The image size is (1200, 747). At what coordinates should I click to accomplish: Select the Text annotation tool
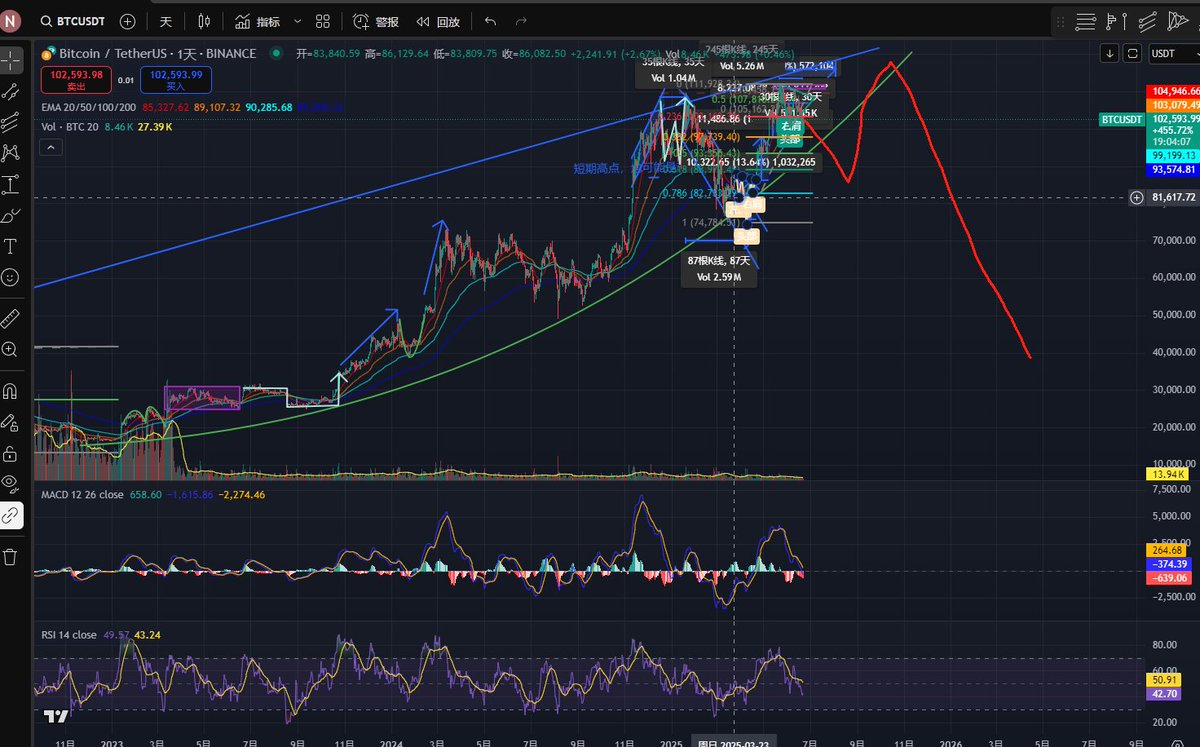coord(11,246)
